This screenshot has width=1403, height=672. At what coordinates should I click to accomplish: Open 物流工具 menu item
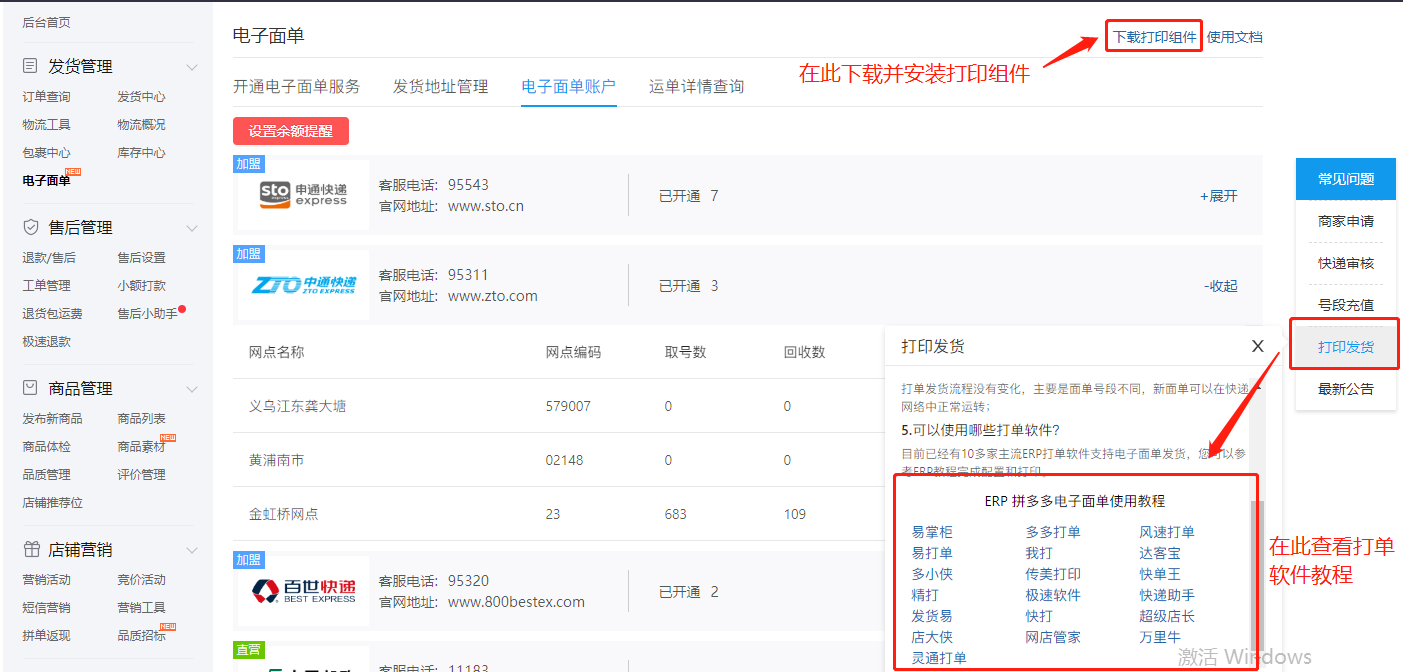(x=46, y=125)
